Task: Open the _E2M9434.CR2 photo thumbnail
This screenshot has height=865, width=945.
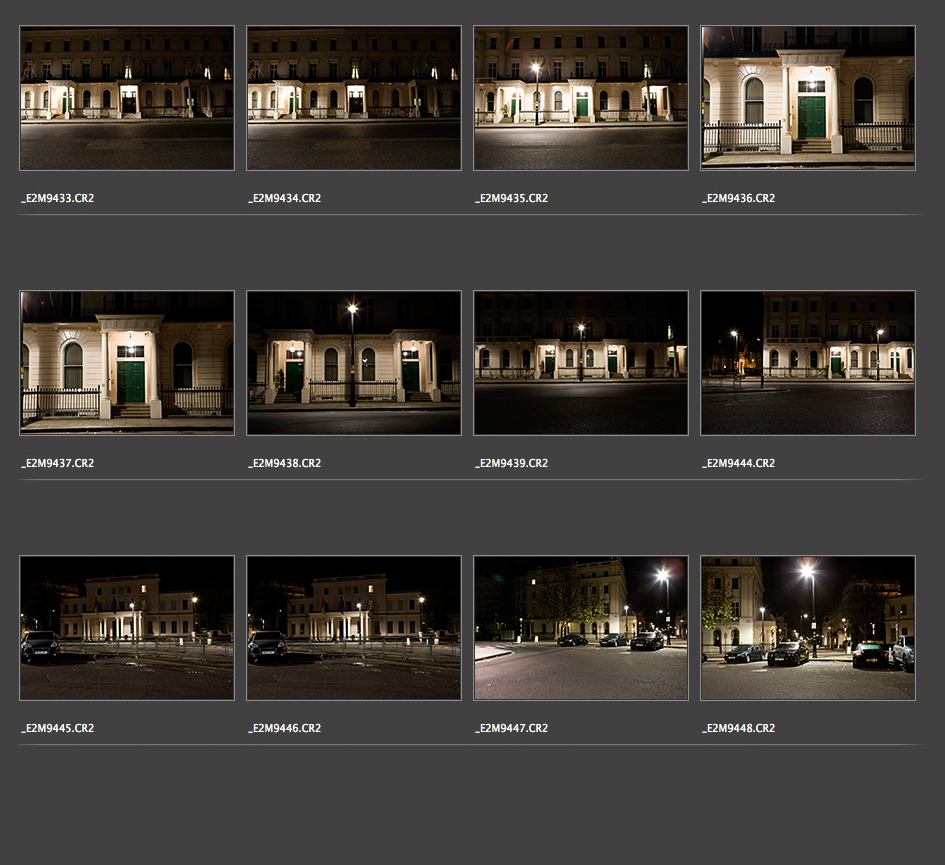Action: click(354, 98)
